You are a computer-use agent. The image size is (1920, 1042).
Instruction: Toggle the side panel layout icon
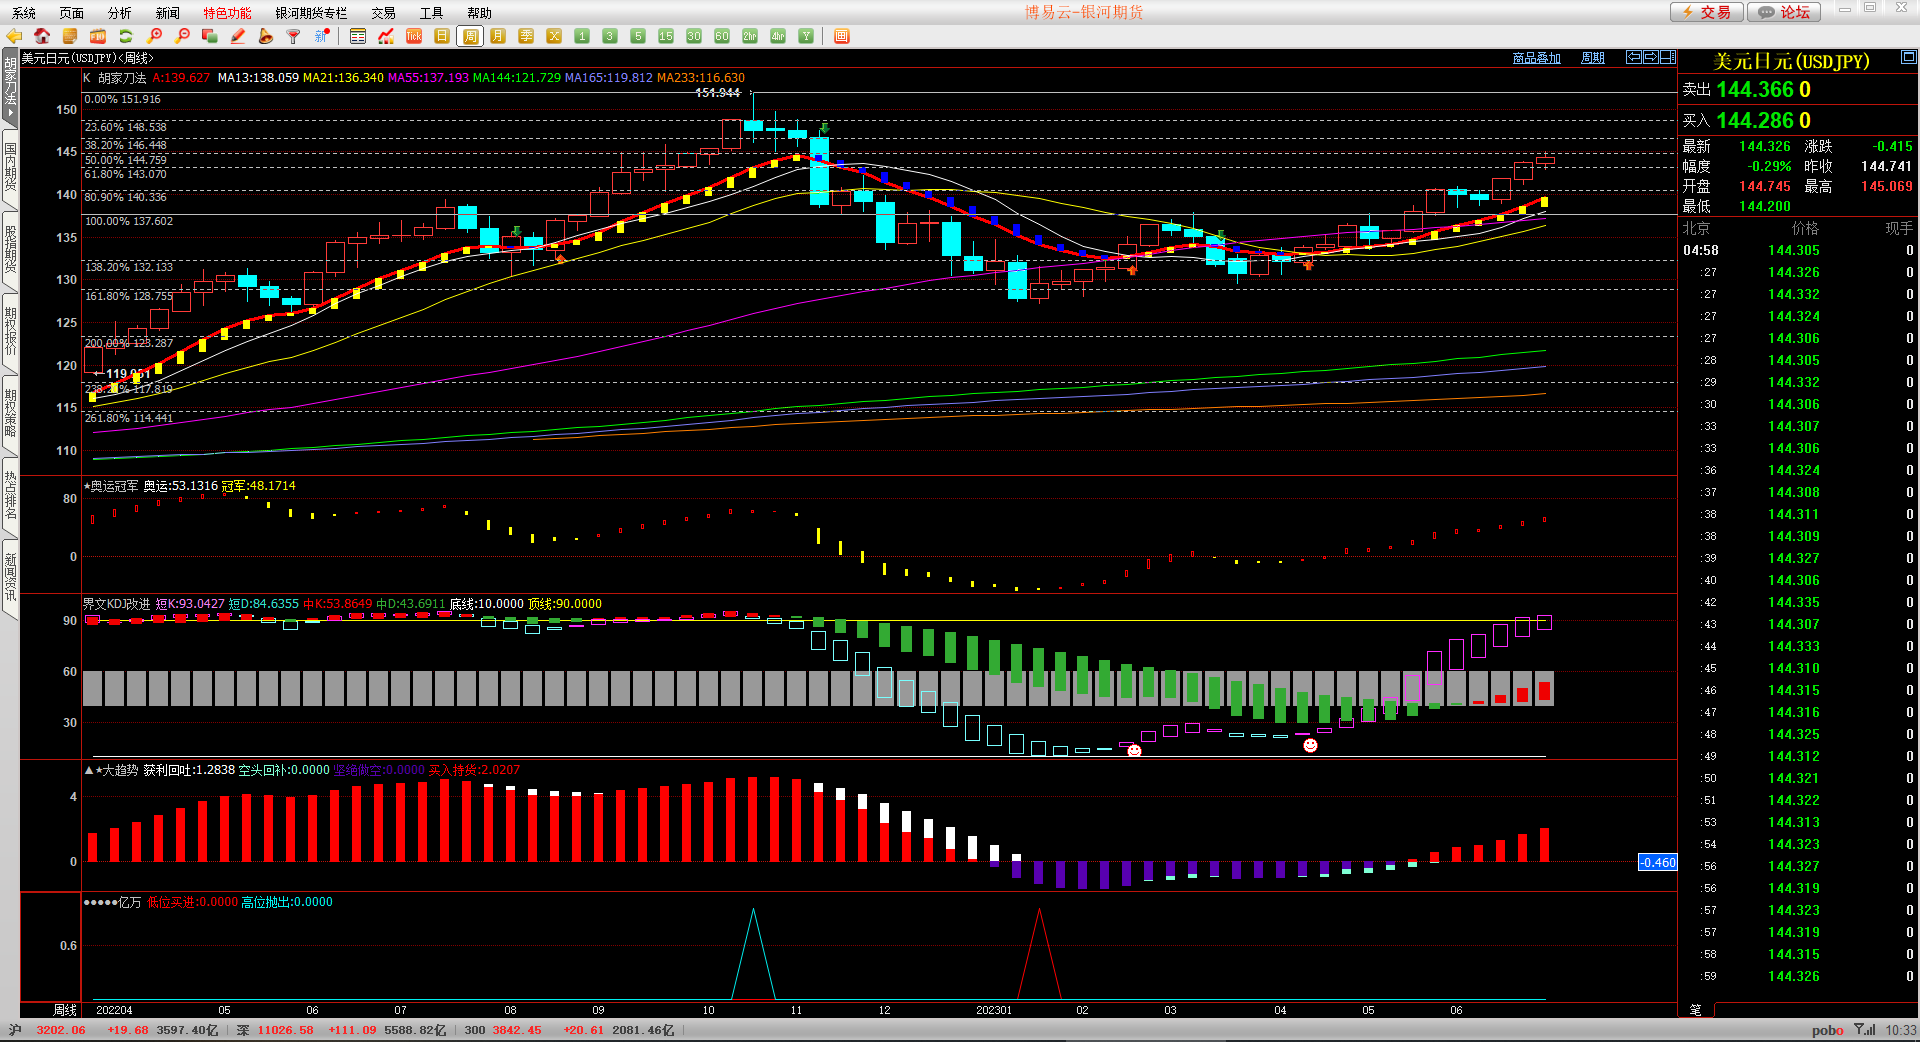point(1667,57)
